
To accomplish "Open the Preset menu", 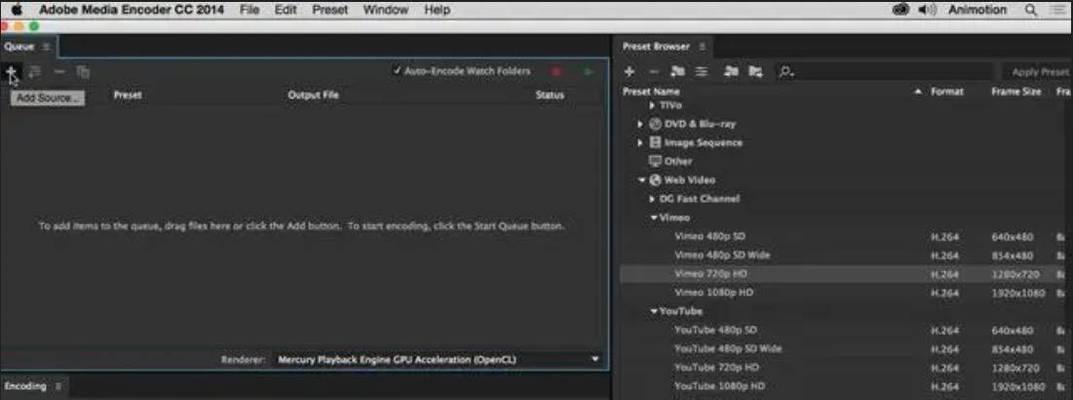I will 330,10.
